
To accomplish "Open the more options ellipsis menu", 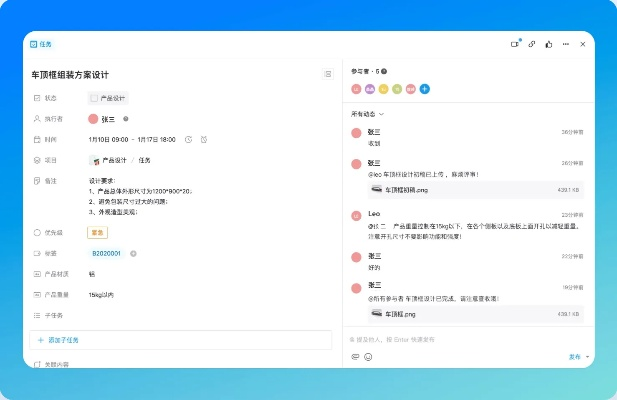I will click(x=566, y=44).
